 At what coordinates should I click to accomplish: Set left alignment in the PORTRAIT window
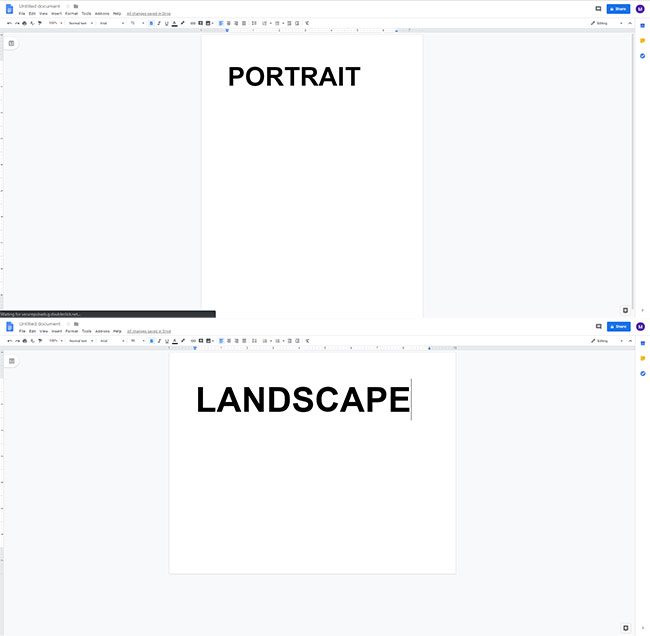221,23
